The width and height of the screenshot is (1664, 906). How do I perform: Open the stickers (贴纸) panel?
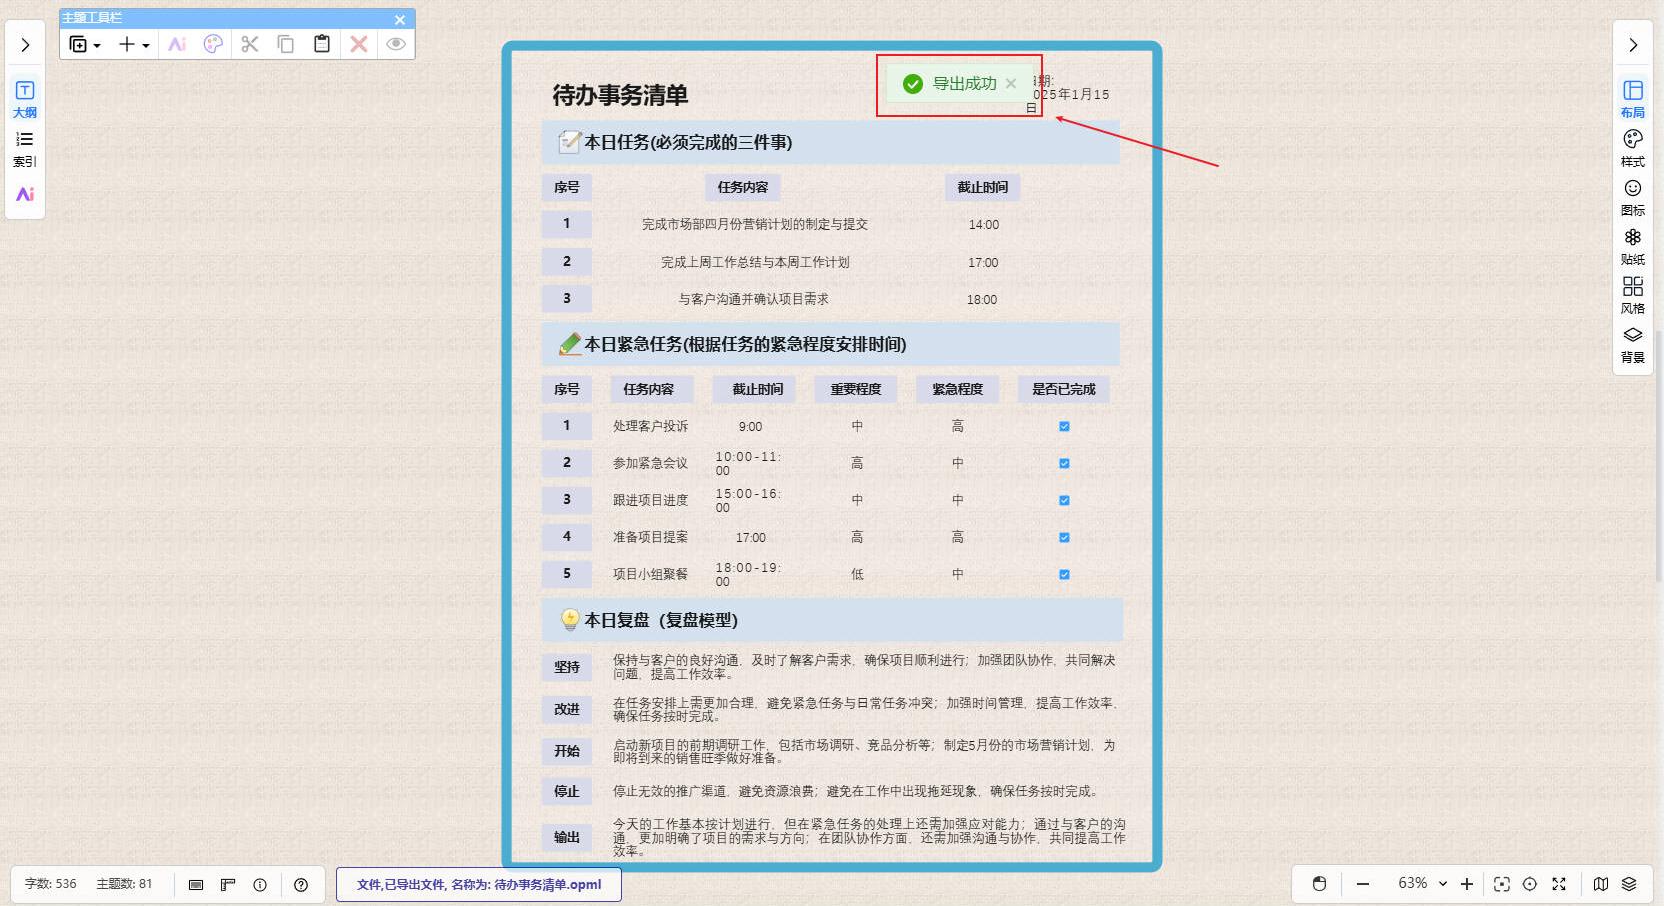(1632, 246)
